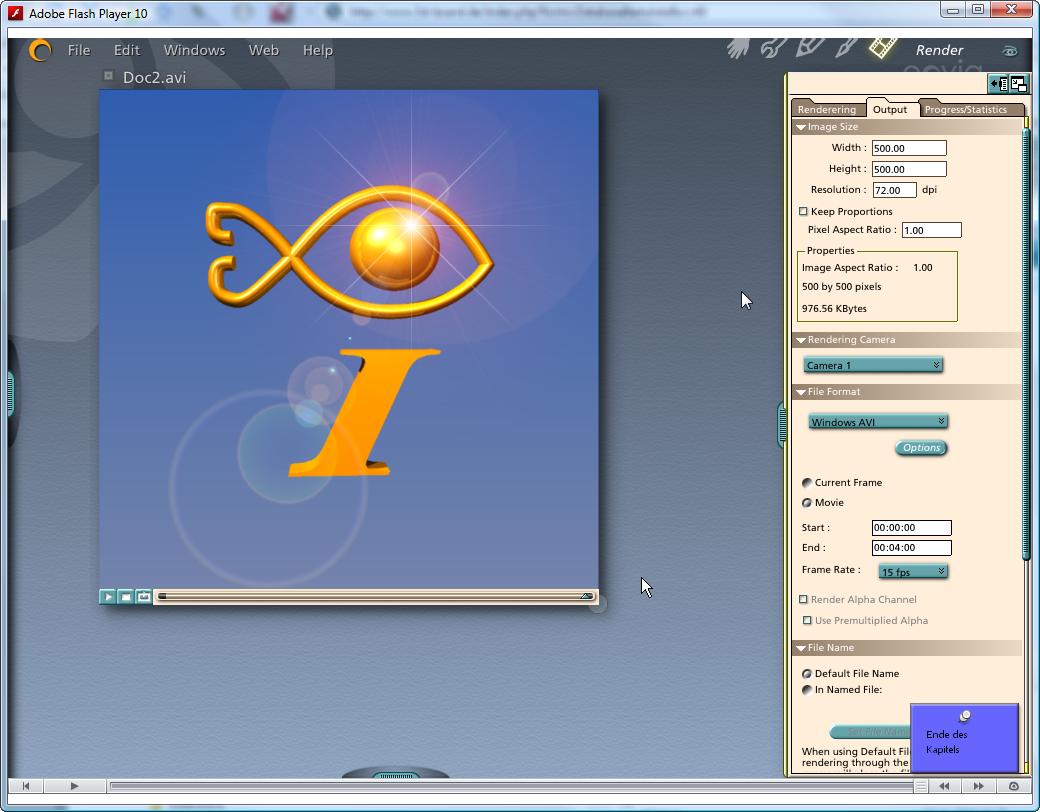Click the Start time input field
The image size is (1040, 812).
[x=911, y=527]
